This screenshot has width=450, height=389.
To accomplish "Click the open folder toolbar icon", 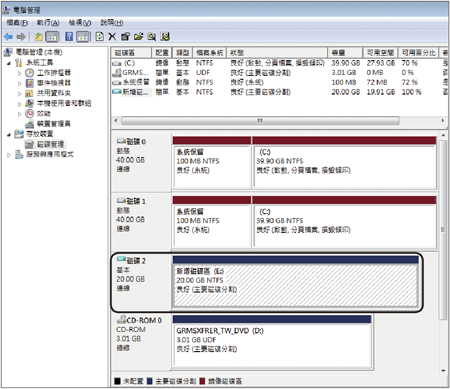I will 138,36.
